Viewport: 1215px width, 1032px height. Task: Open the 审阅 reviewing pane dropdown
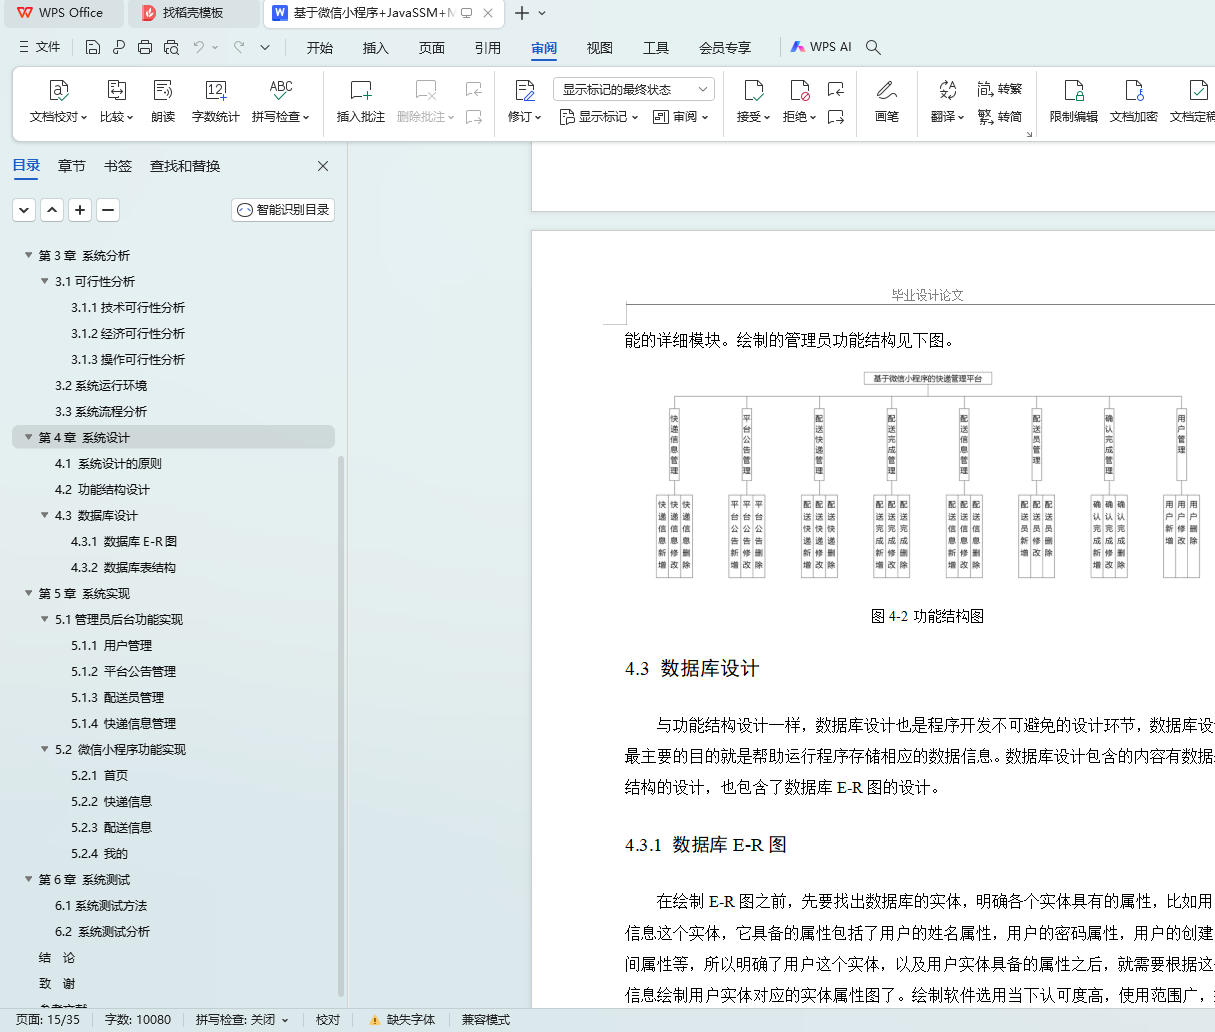coord(680,117)
